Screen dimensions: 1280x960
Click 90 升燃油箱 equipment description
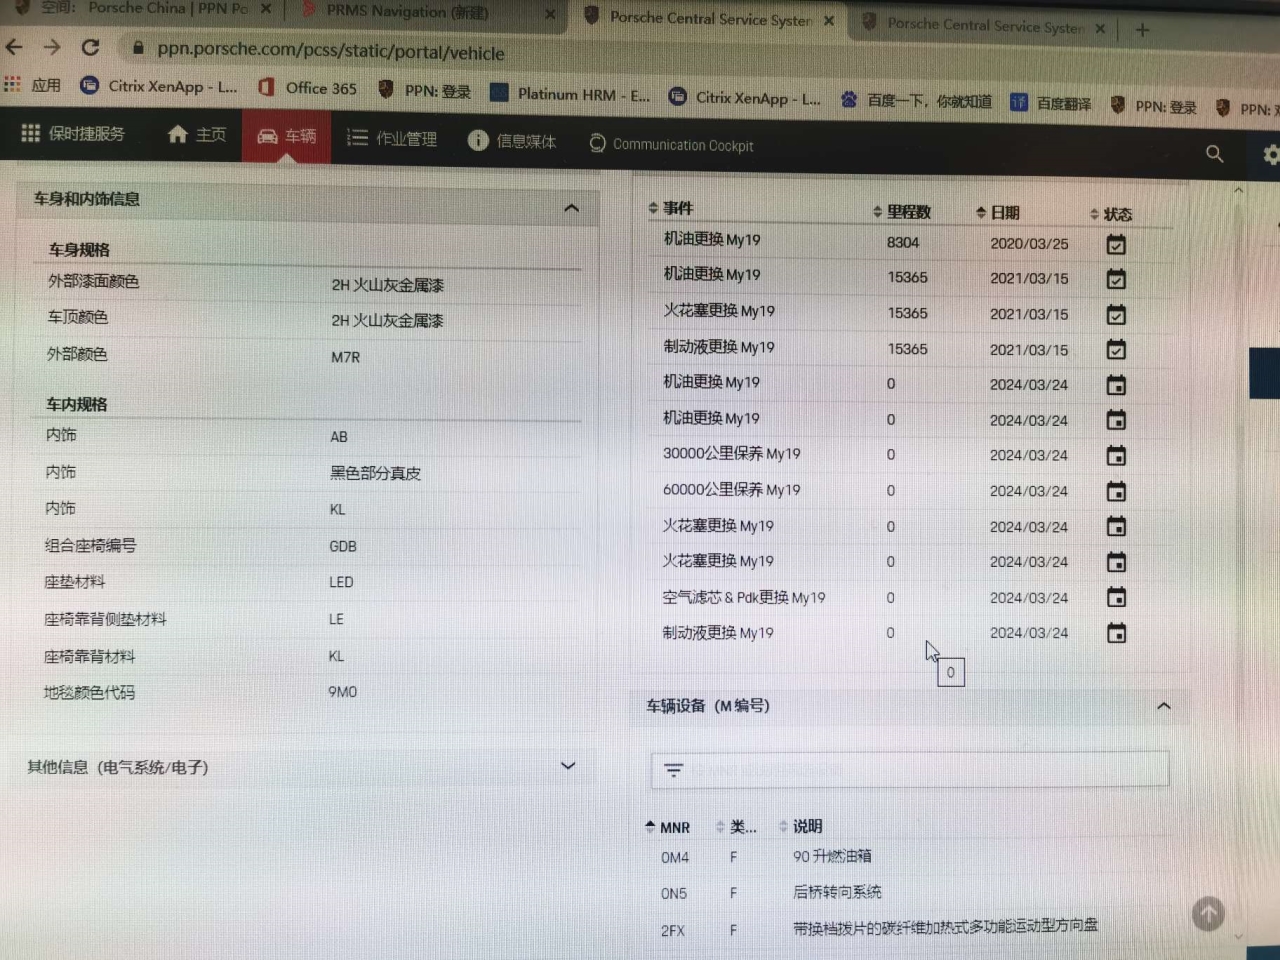[x=832, y=856]
